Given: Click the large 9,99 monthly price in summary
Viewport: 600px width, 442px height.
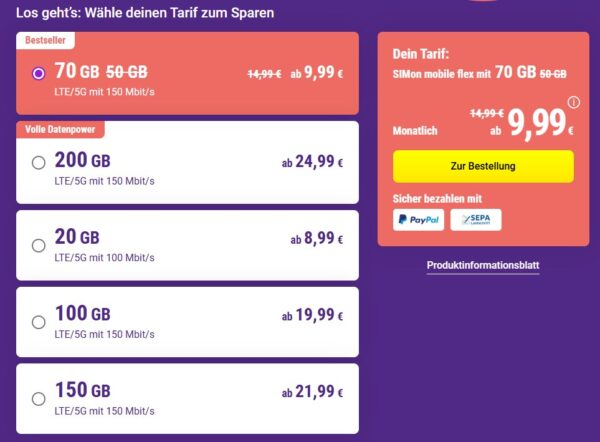Looking at the screenshot, I should (x=539, y=123).
